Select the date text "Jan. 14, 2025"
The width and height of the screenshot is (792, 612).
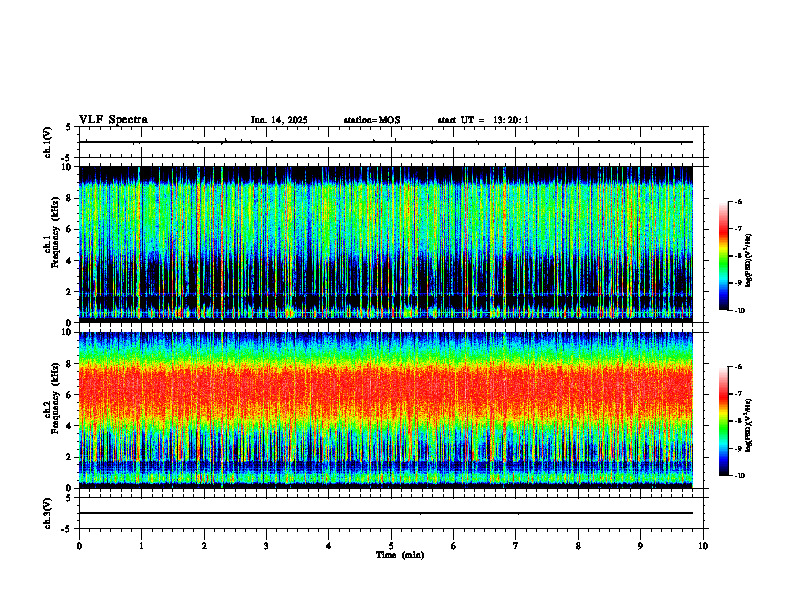(x=279, y=120)
